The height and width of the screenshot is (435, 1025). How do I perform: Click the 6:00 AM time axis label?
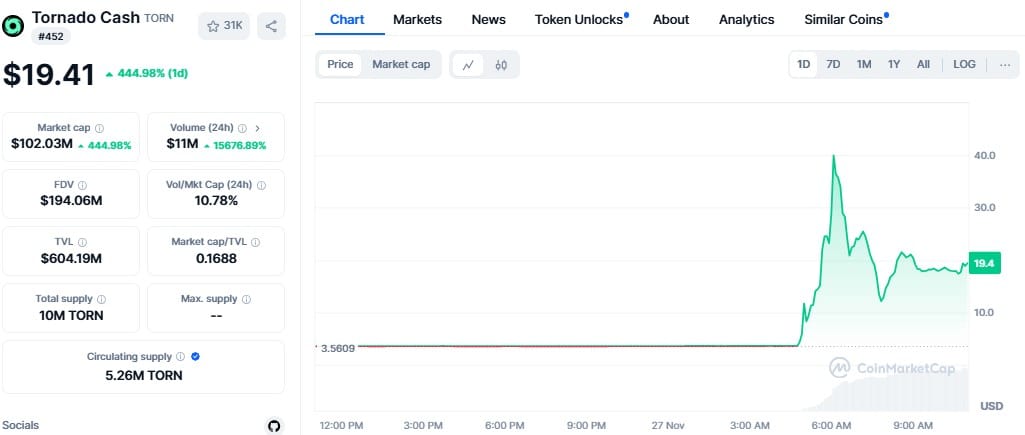(831, 426)
